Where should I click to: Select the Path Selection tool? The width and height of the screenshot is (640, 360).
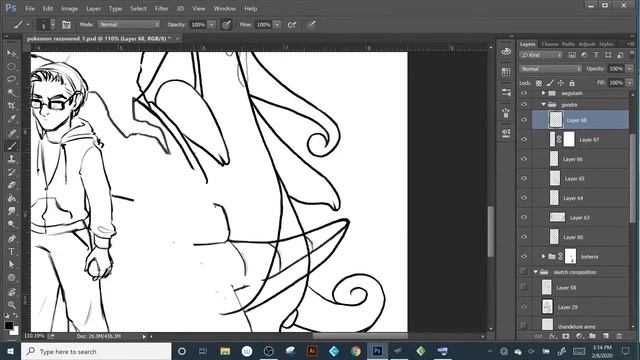tap(11, 264)
